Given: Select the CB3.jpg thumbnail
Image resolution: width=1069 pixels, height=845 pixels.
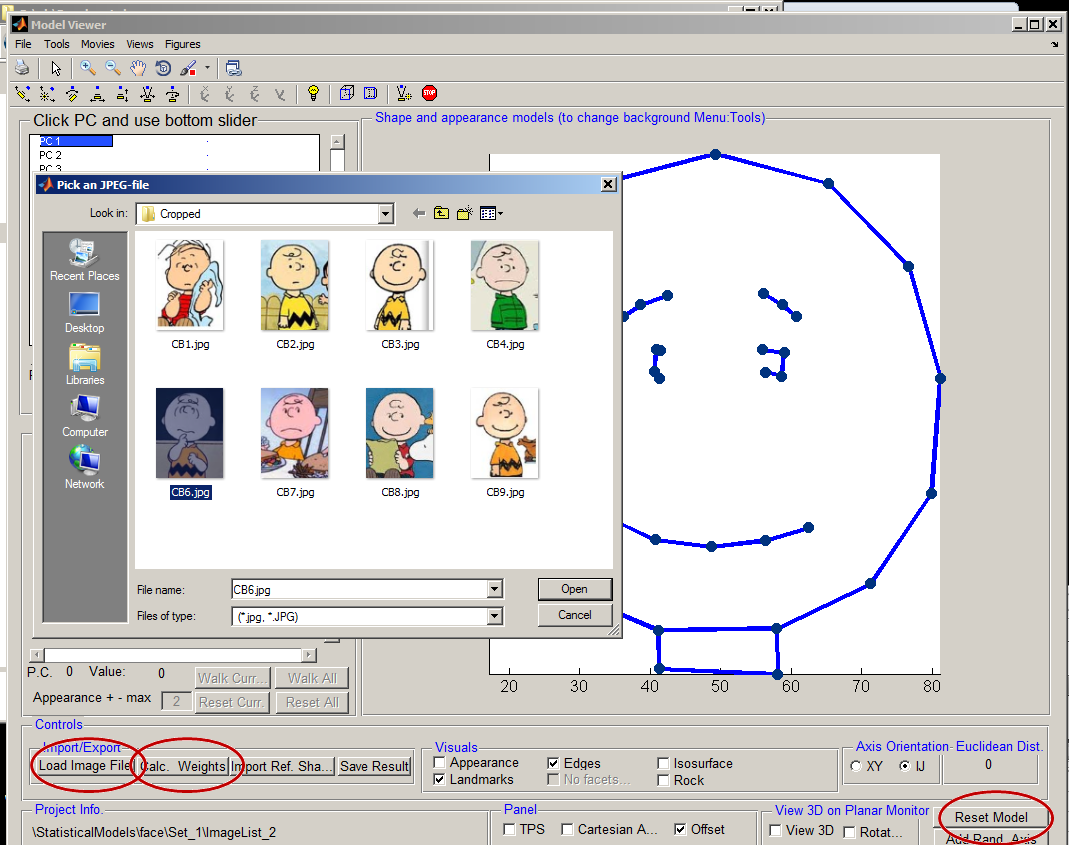Looking at the screenshot, I should click(x=400, y=286).
